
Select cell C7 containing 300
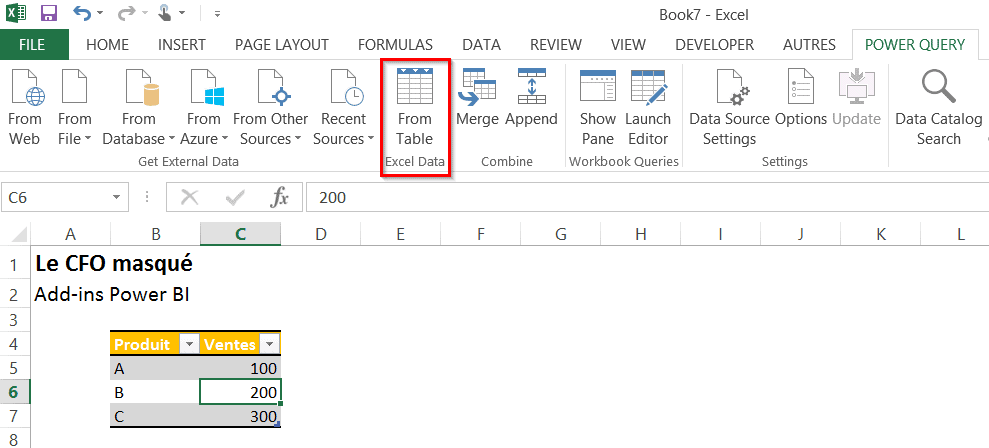click(x=240, y=417)
